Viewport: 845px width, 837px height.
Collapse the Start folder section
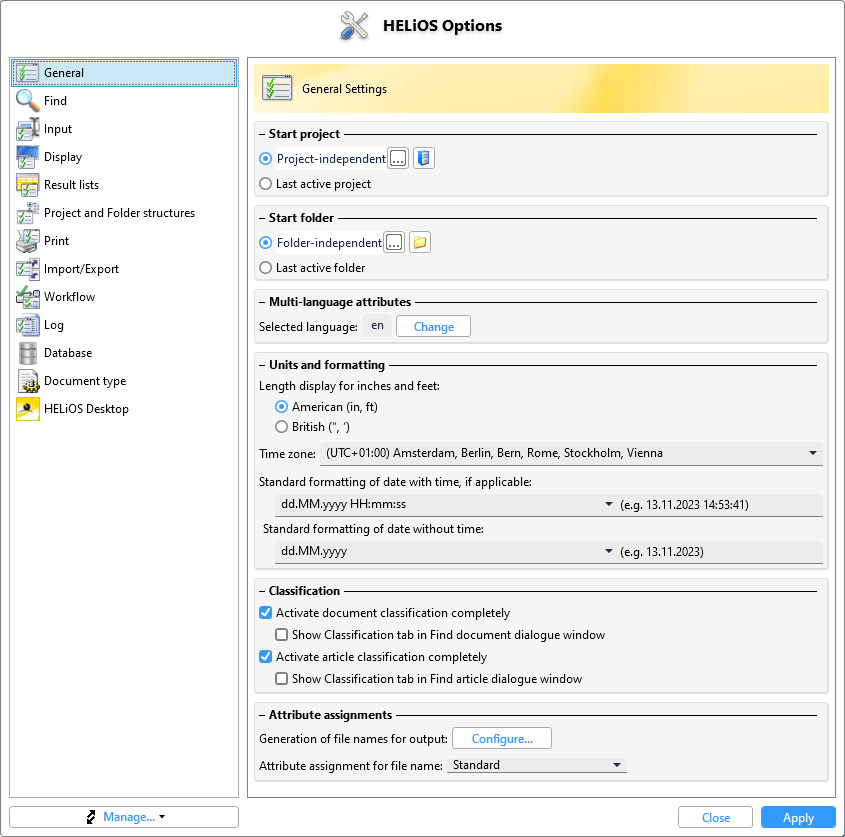(x=262, y=218)
